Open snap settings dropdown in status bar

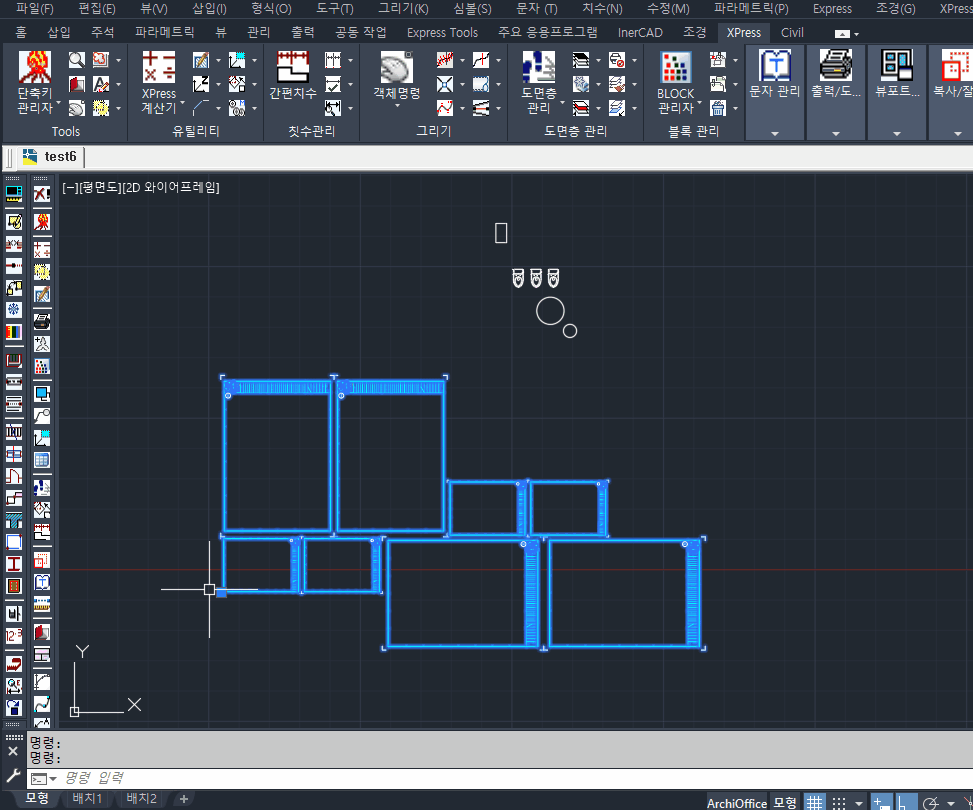pyautogui.click(x=858, y=803)
